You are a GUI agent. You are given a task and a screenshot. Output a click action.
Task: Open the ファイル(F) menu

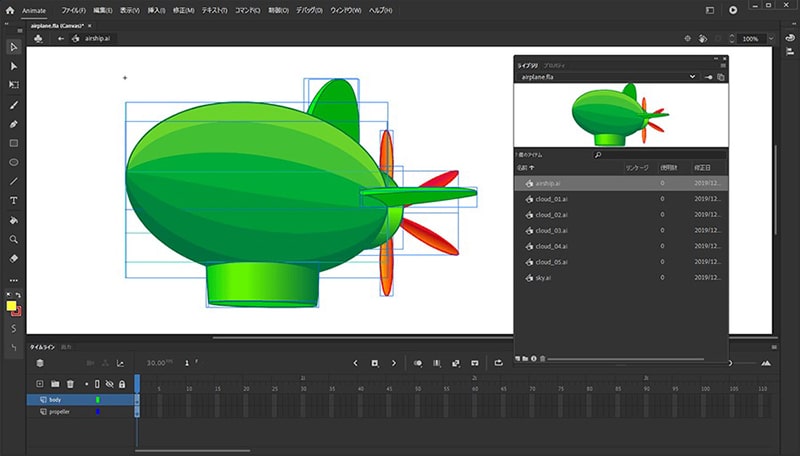[x=73, y=9]
